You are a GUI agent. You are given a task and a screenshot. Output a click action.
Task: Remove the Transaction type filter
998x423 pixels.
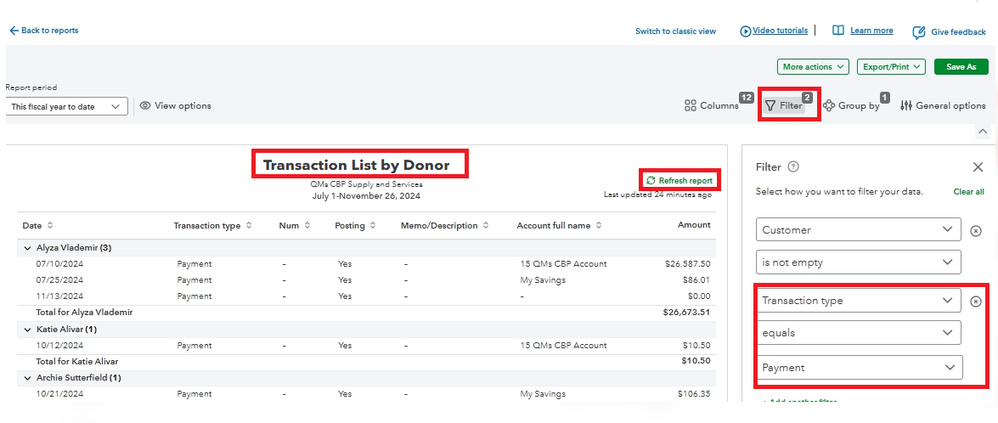976,301
